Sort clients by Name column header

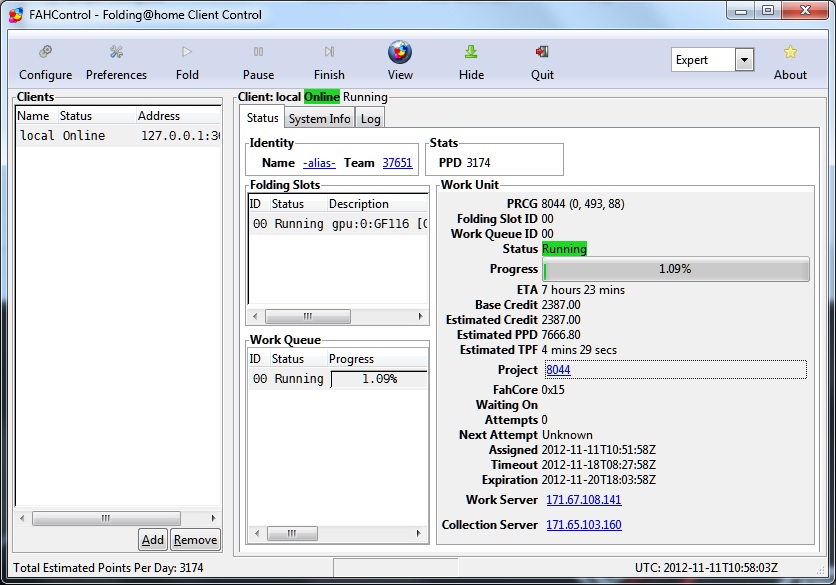tap(36, 116)
